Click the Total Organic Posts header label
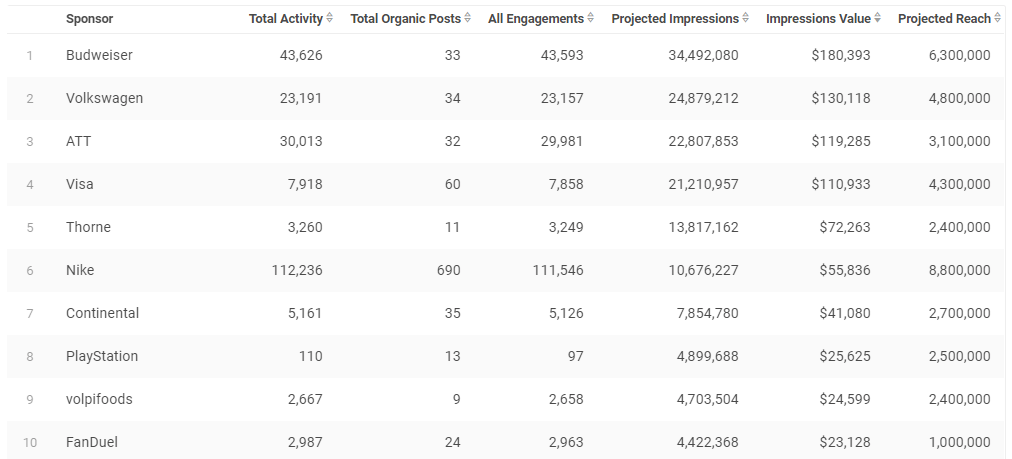1012x459 pixels. (406, 19)
